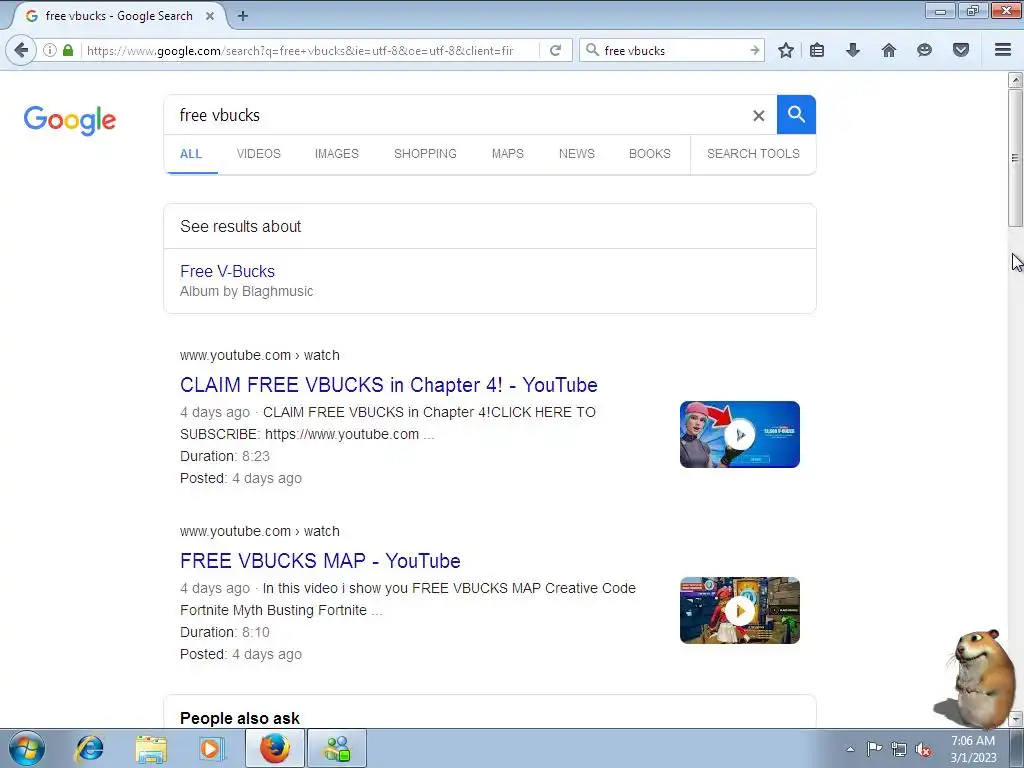Close the 'free vbucks - Google Search' tab

(x=210, y=16)
